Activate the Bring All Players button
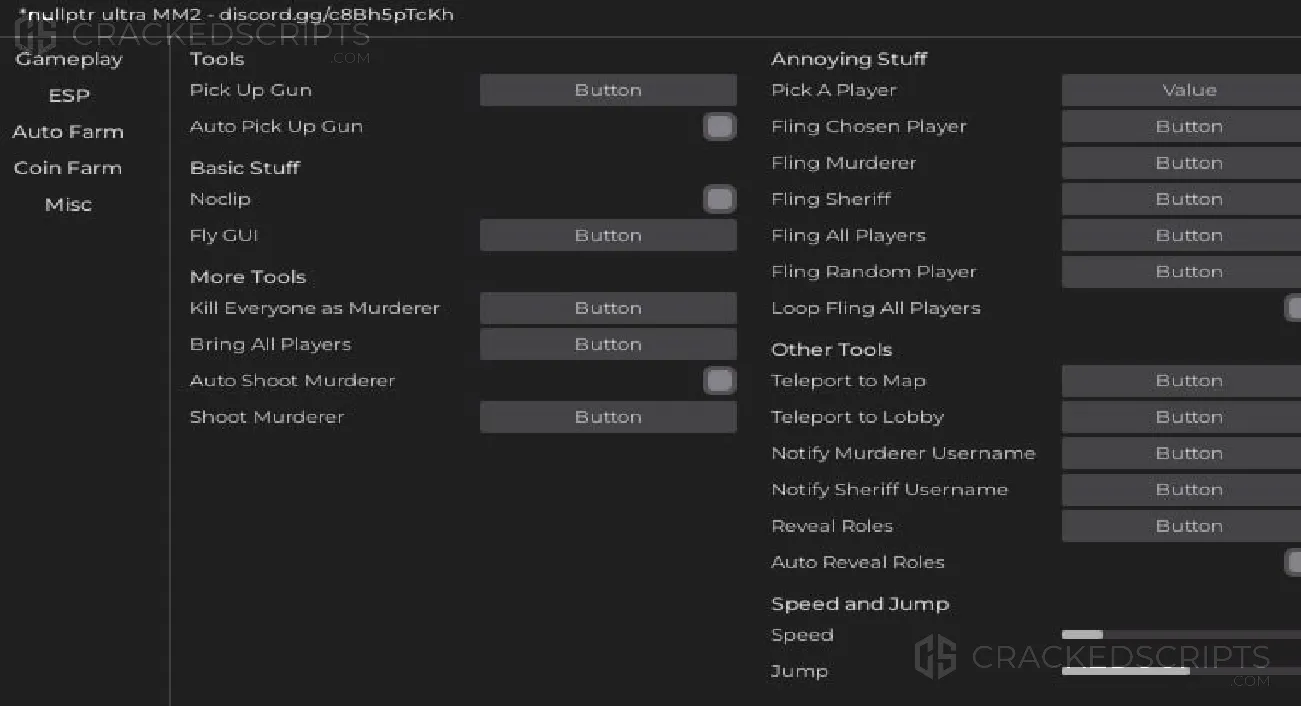The width and height of the screenshot is (1301, 706). (608, 344)
